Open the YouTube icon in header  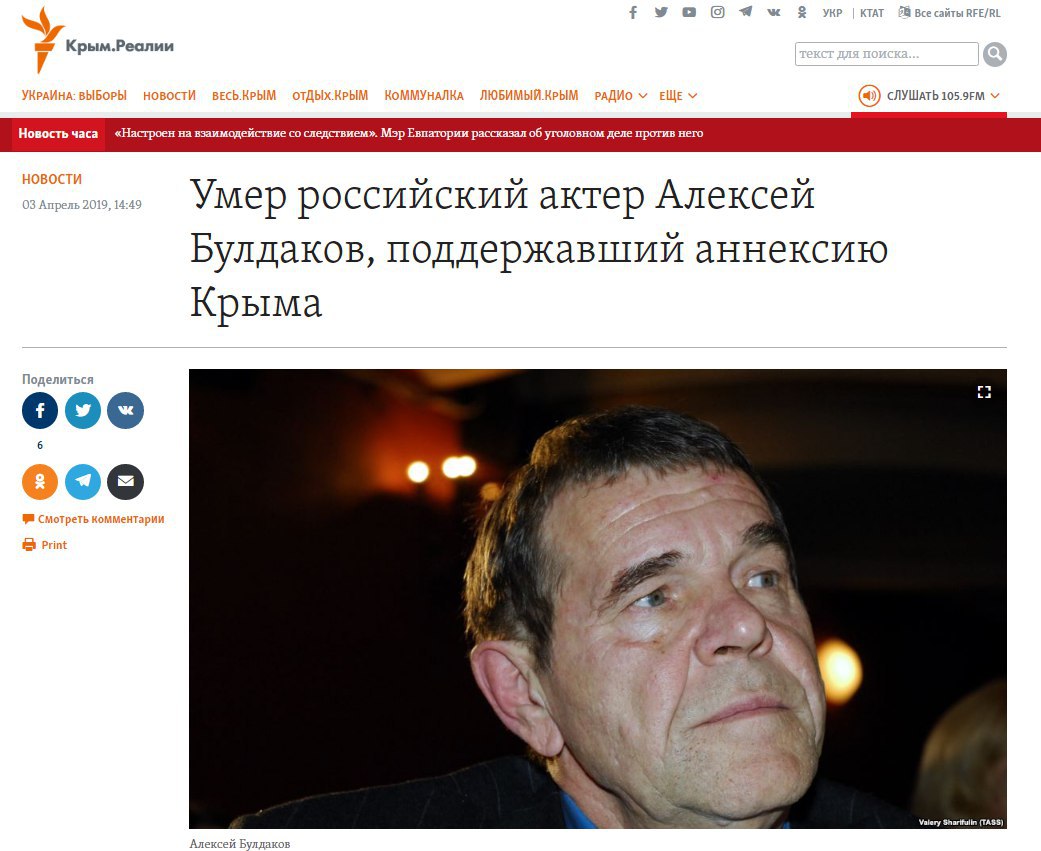point(689,13)
